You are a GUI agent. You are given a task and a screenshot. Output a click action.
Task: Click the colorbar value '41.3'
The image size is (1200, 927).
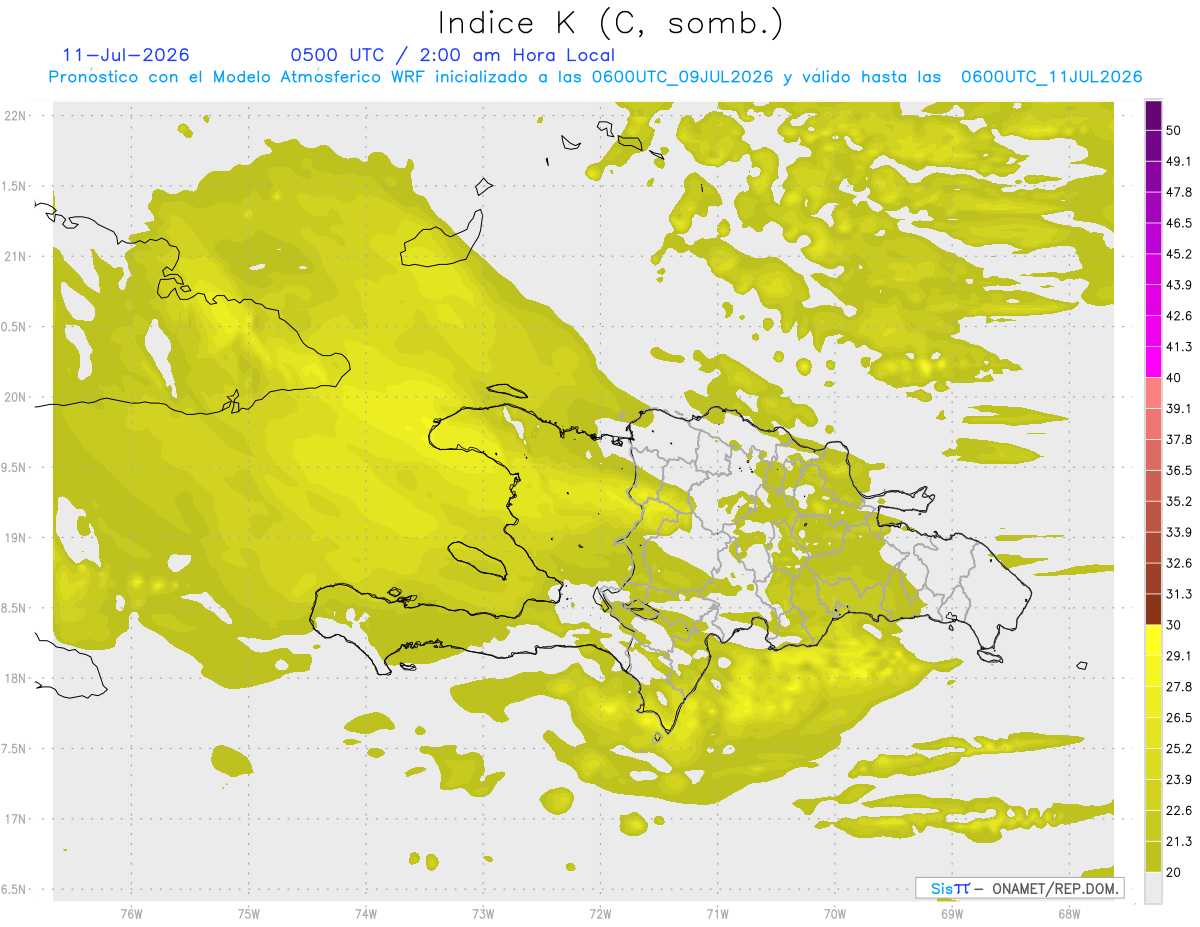1179,347
